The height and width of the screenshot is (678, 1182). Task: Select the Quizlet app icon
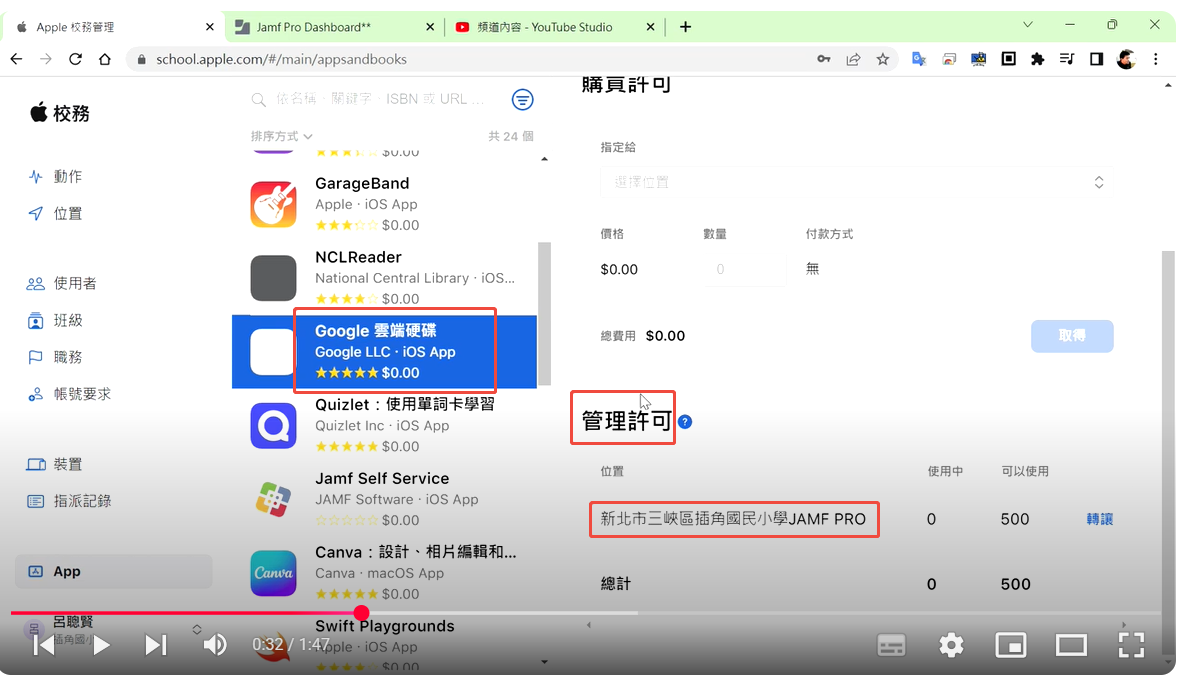(x=273, y=425)
